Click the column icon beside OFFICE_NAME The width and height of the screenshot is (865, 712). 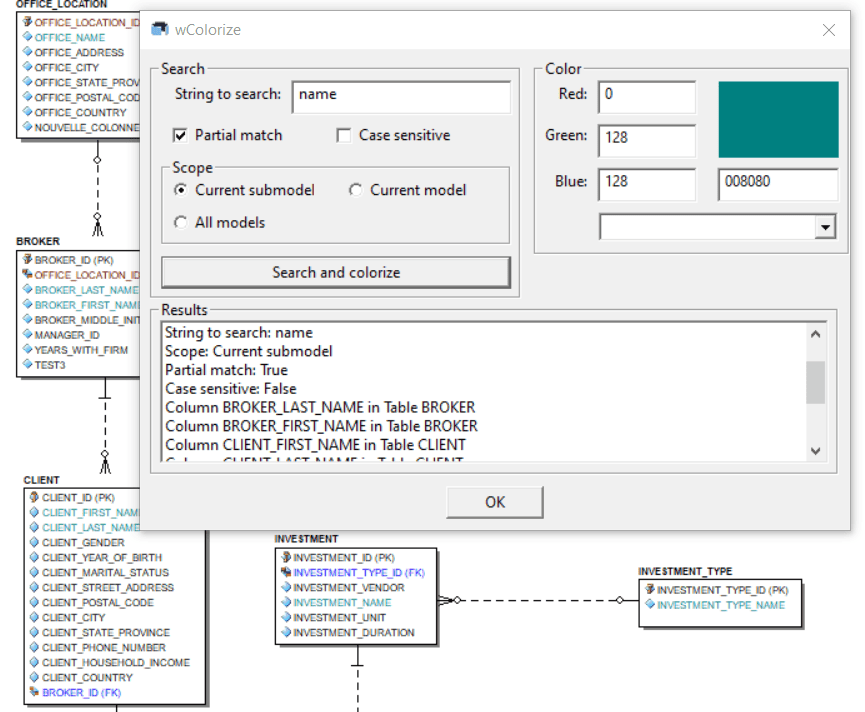[x=28, y=37]
